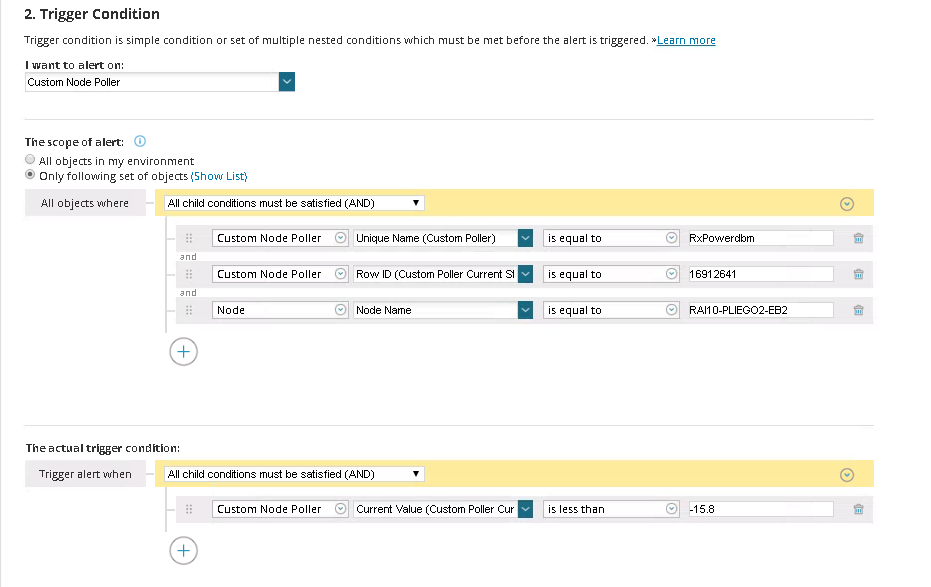Open the Learn more link
Image resolution: width=931 pixels, height=587 pixels.
[x=686, y=40]
